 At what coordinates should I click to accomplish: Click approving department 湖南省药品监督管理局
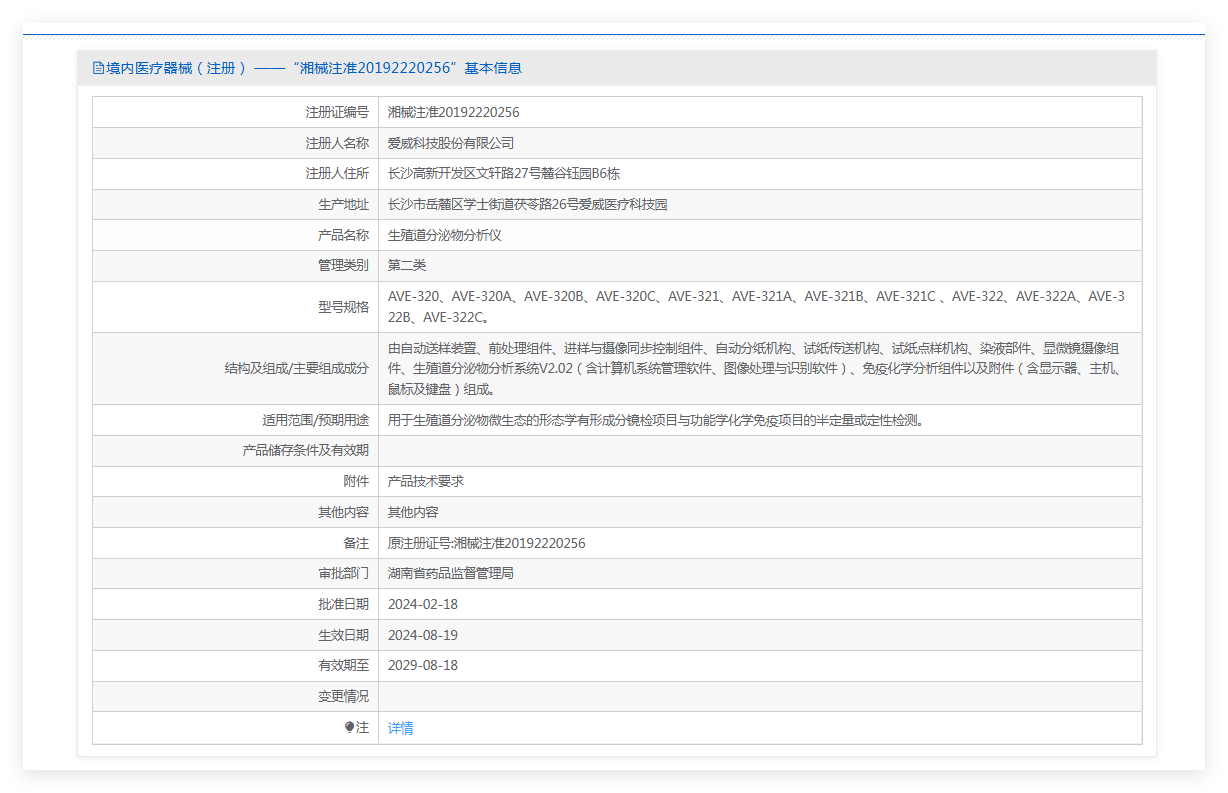click(450, 573)
